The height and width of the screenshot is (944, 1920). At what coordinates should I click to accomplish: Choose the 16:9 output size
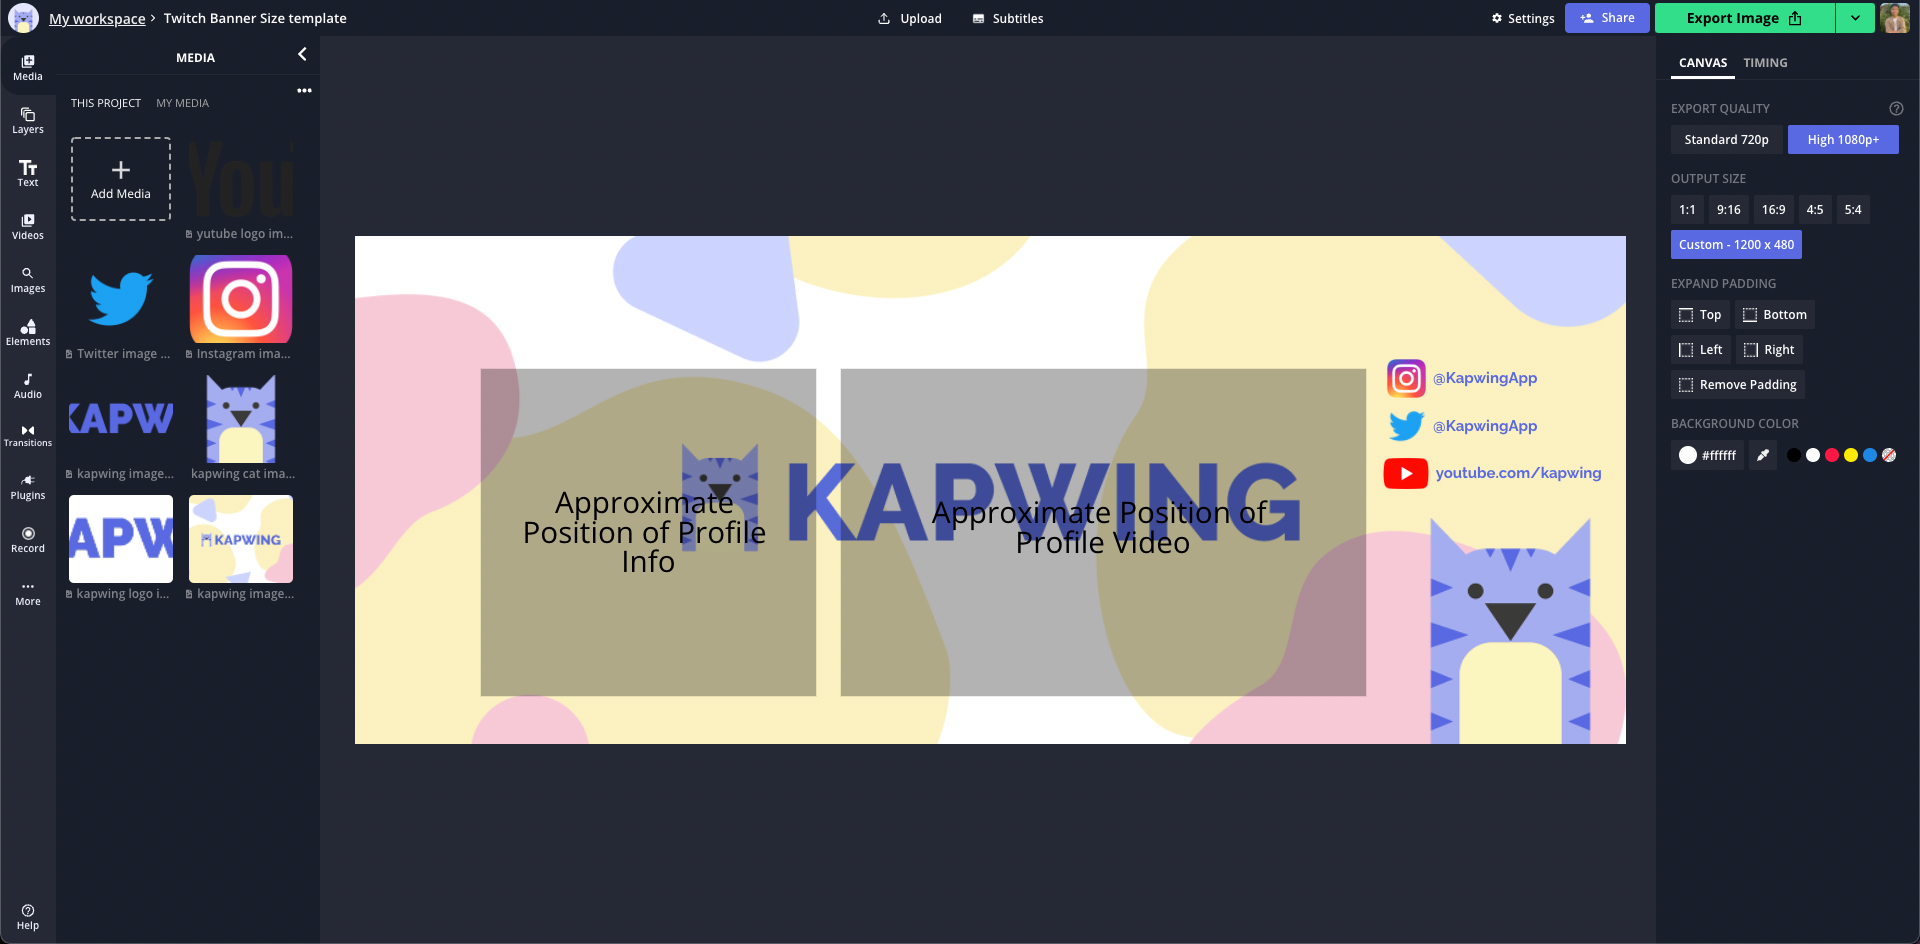1773,210
